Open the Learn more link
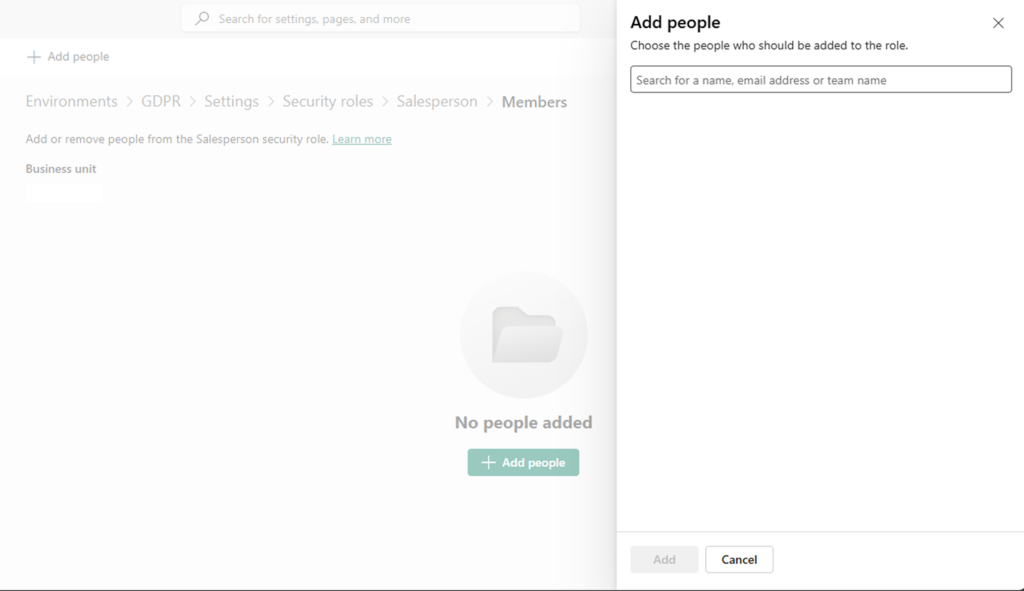This screenshot has height=591, width=1024. (x=361, y=139)
